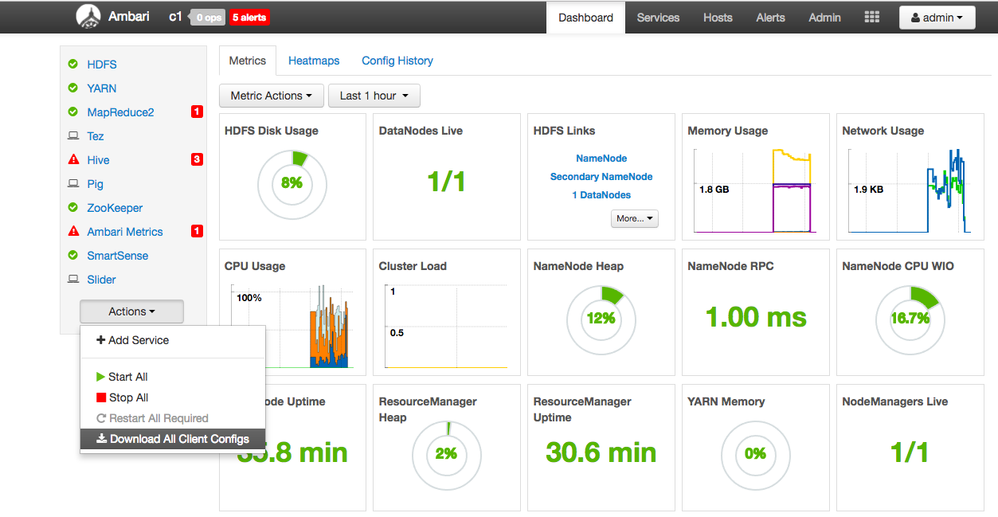Click the Secondary NameNode link
The width and height of the screenshot is (998, 517).
[x=601, y=176]
